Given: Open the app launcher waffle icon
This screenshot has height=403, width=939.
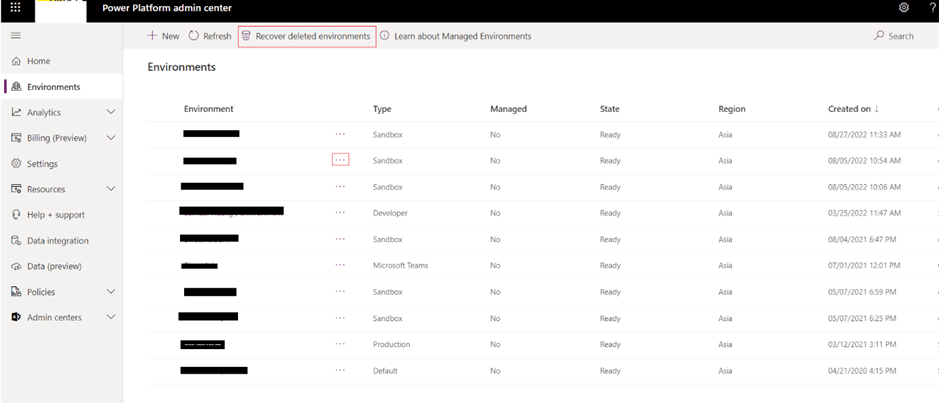Looking at the screenshot, I should [x=15, y=8].
